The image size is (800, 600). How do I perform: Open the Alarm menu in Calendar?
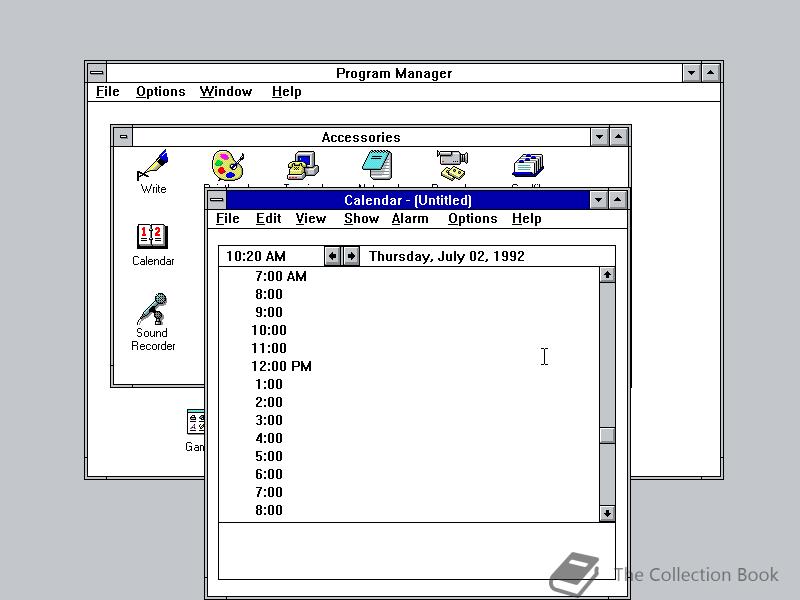pyautogui.click(x=410, y=218)
